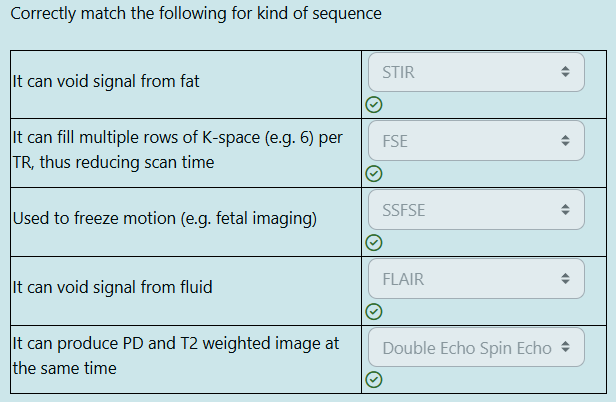The height and width of the screenshot is (402, 616).
Task: Open the Double Echo Spin Echo dropdown
Action: tap(476, 347)
